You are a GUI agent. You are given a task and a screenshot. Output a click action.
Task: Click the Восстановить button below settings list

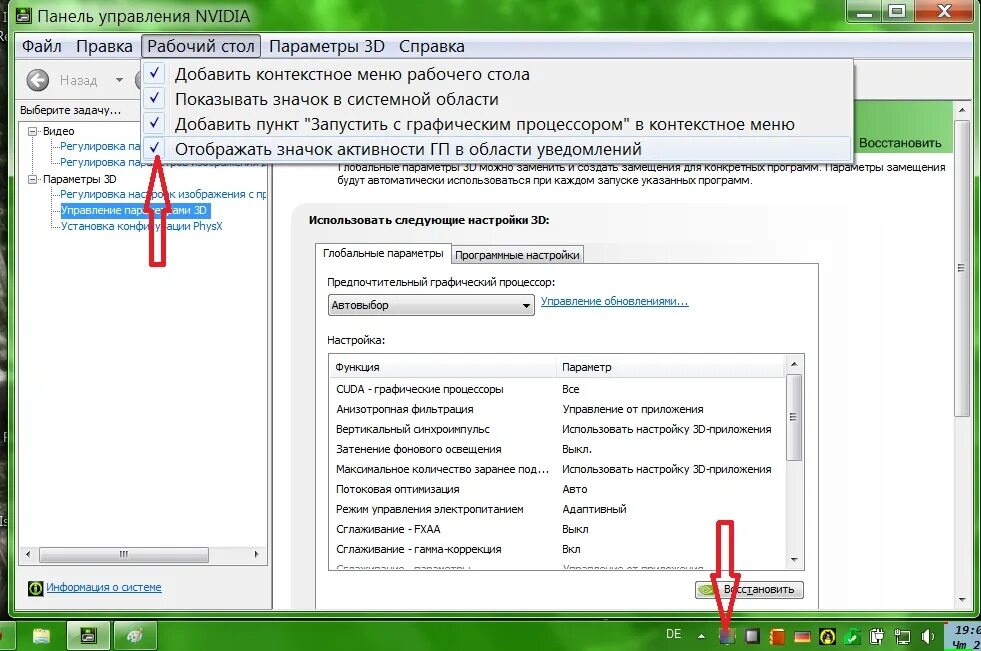click(x=749, y=589)
